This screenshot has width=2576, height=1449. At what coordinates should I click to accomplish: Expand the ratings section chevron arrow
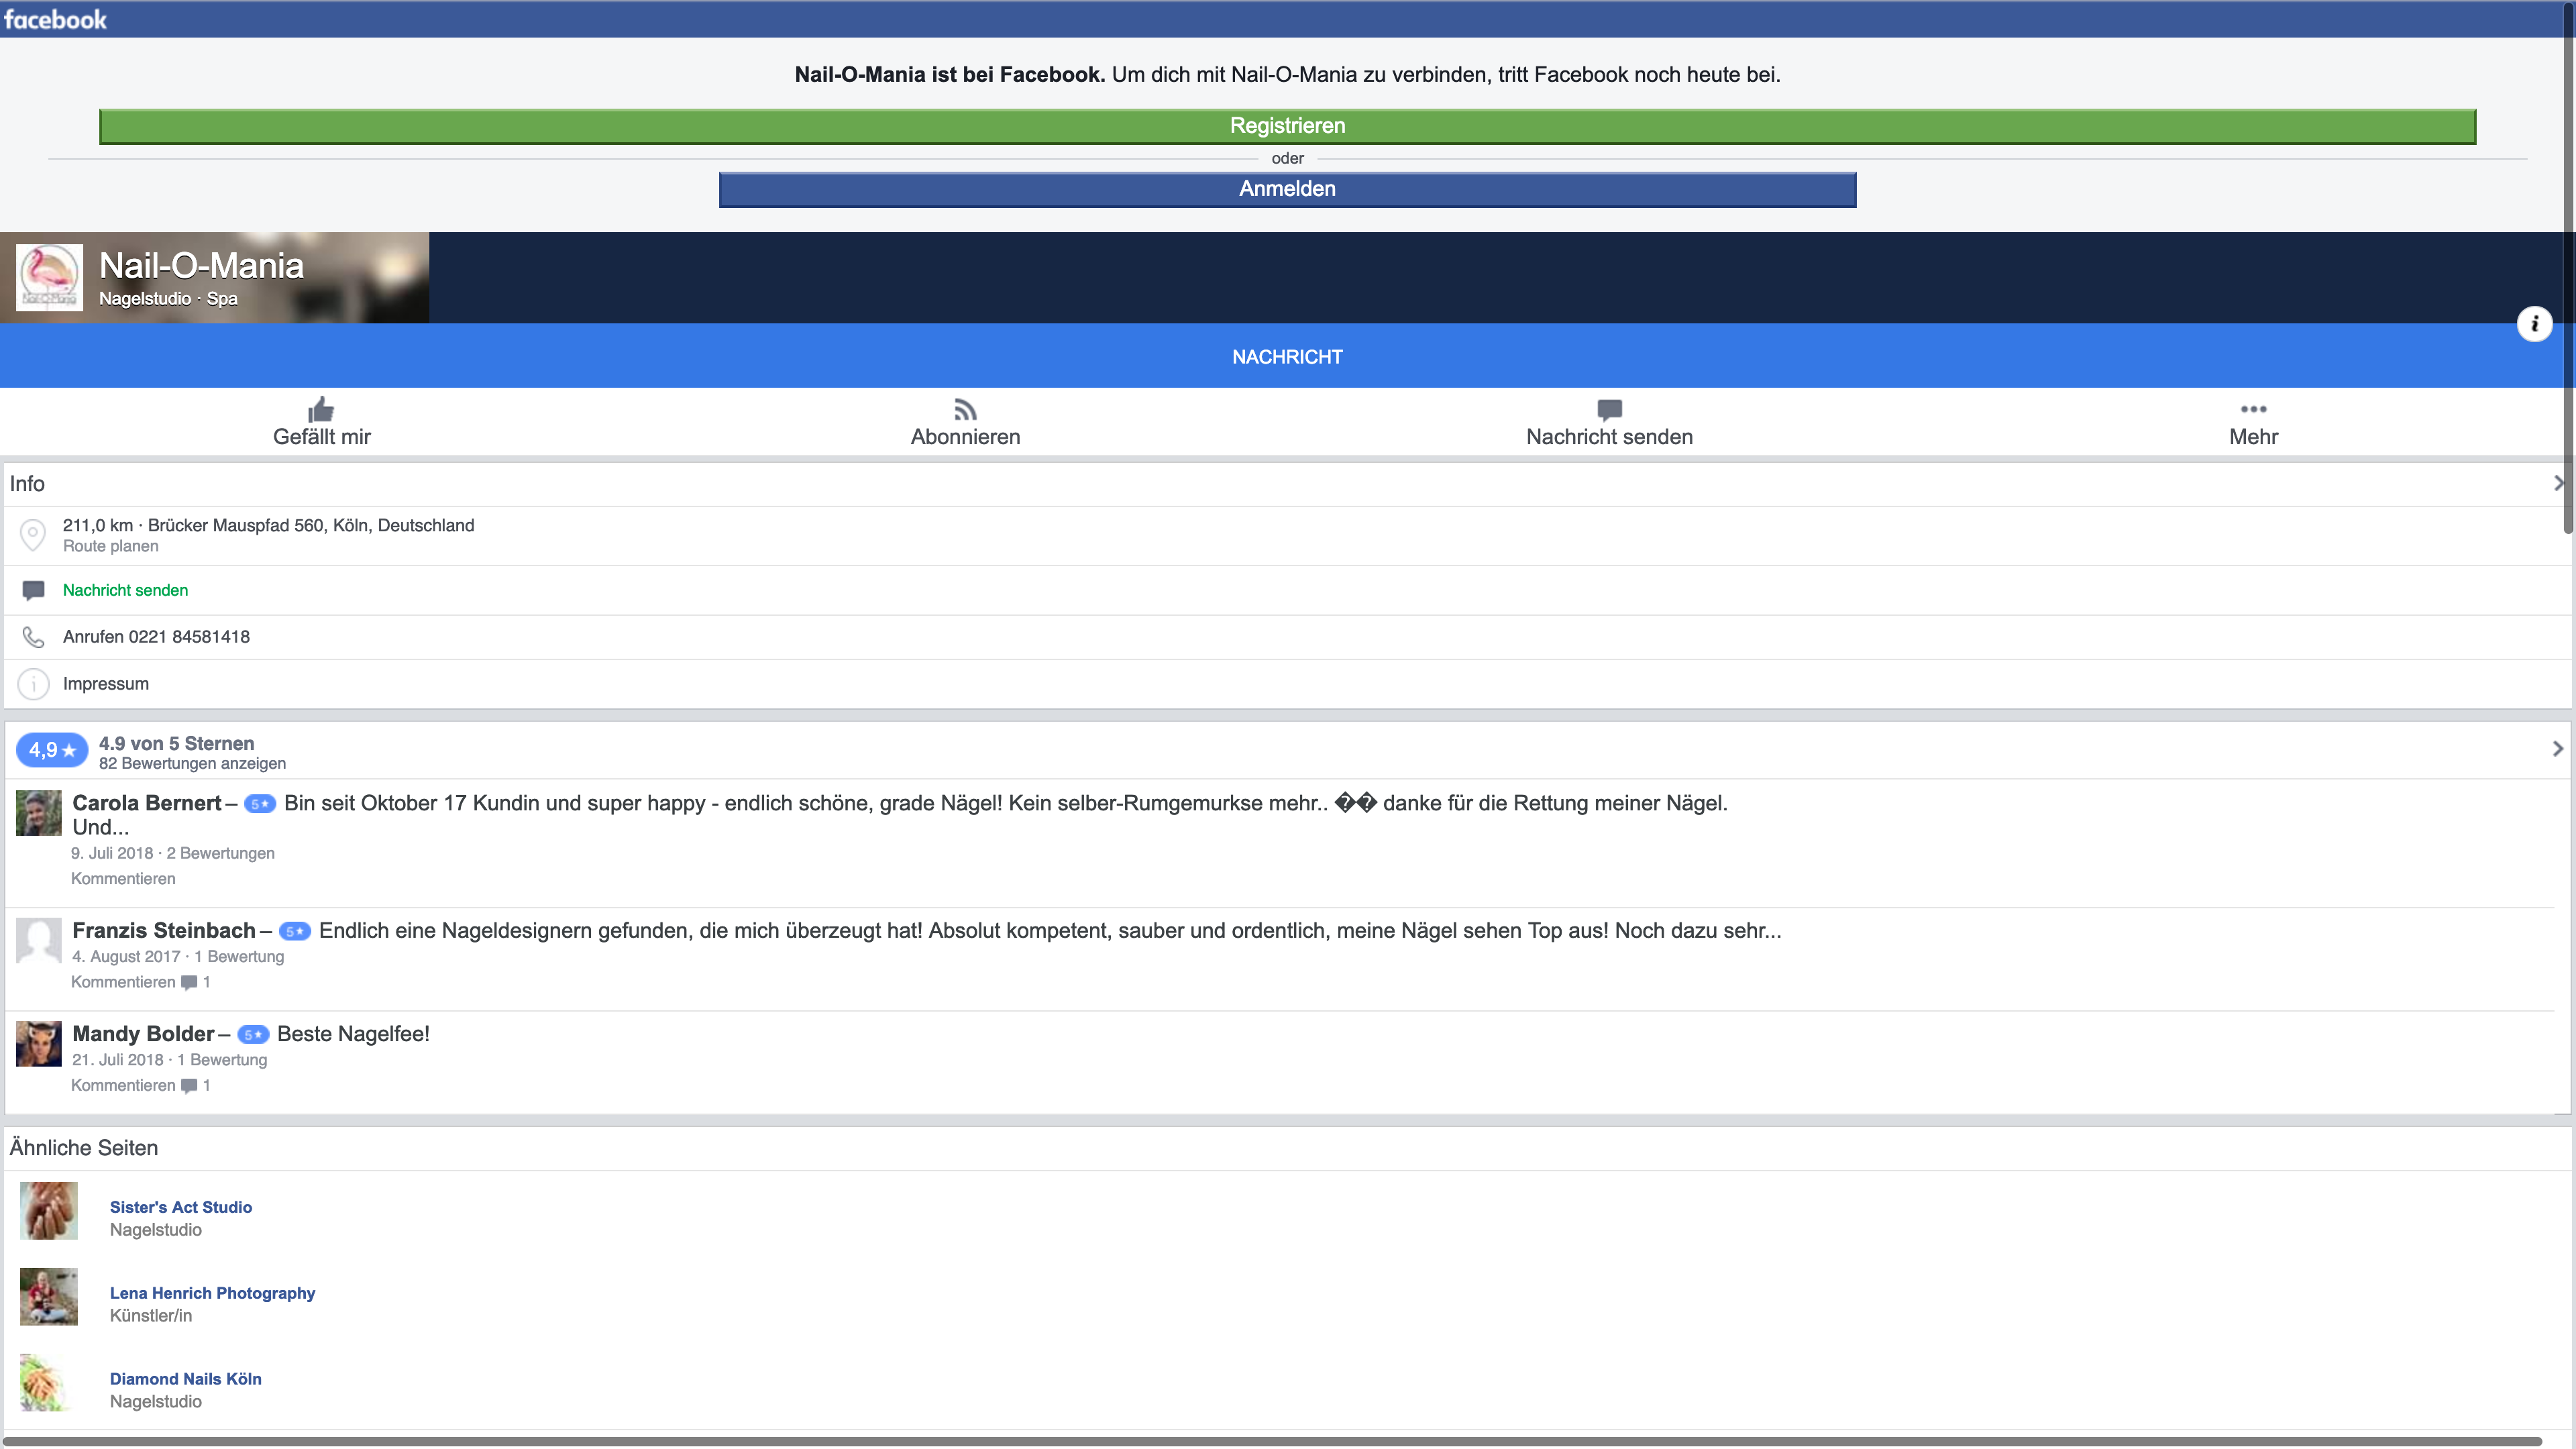2558,748
